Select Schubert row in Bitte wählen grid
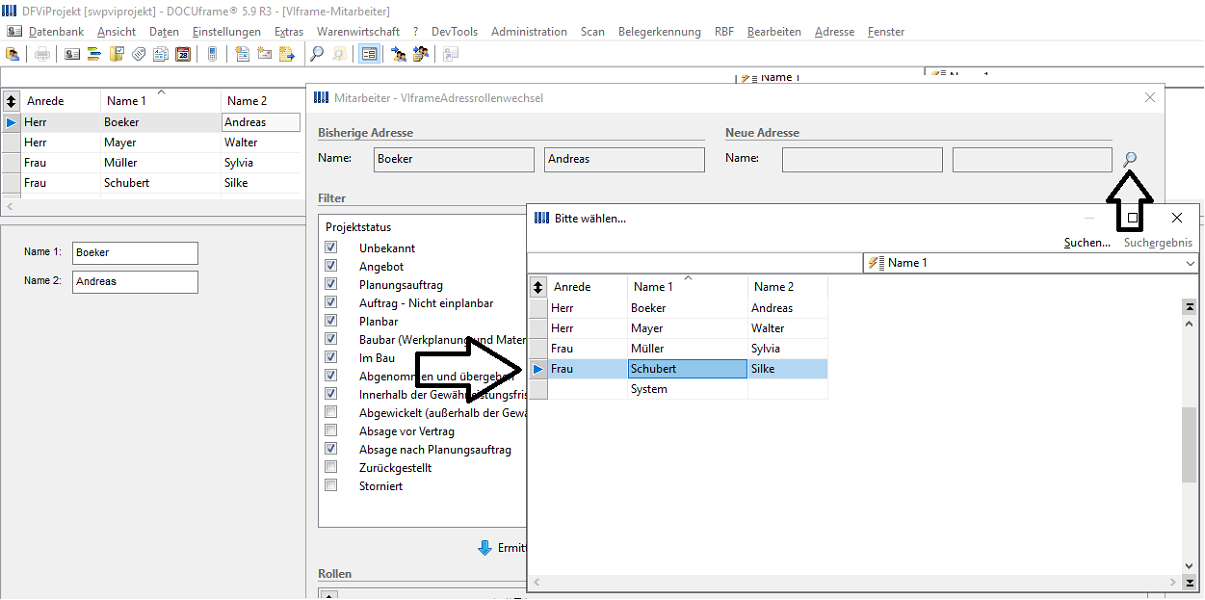The image size is (1205, 600). click(688, 369)
